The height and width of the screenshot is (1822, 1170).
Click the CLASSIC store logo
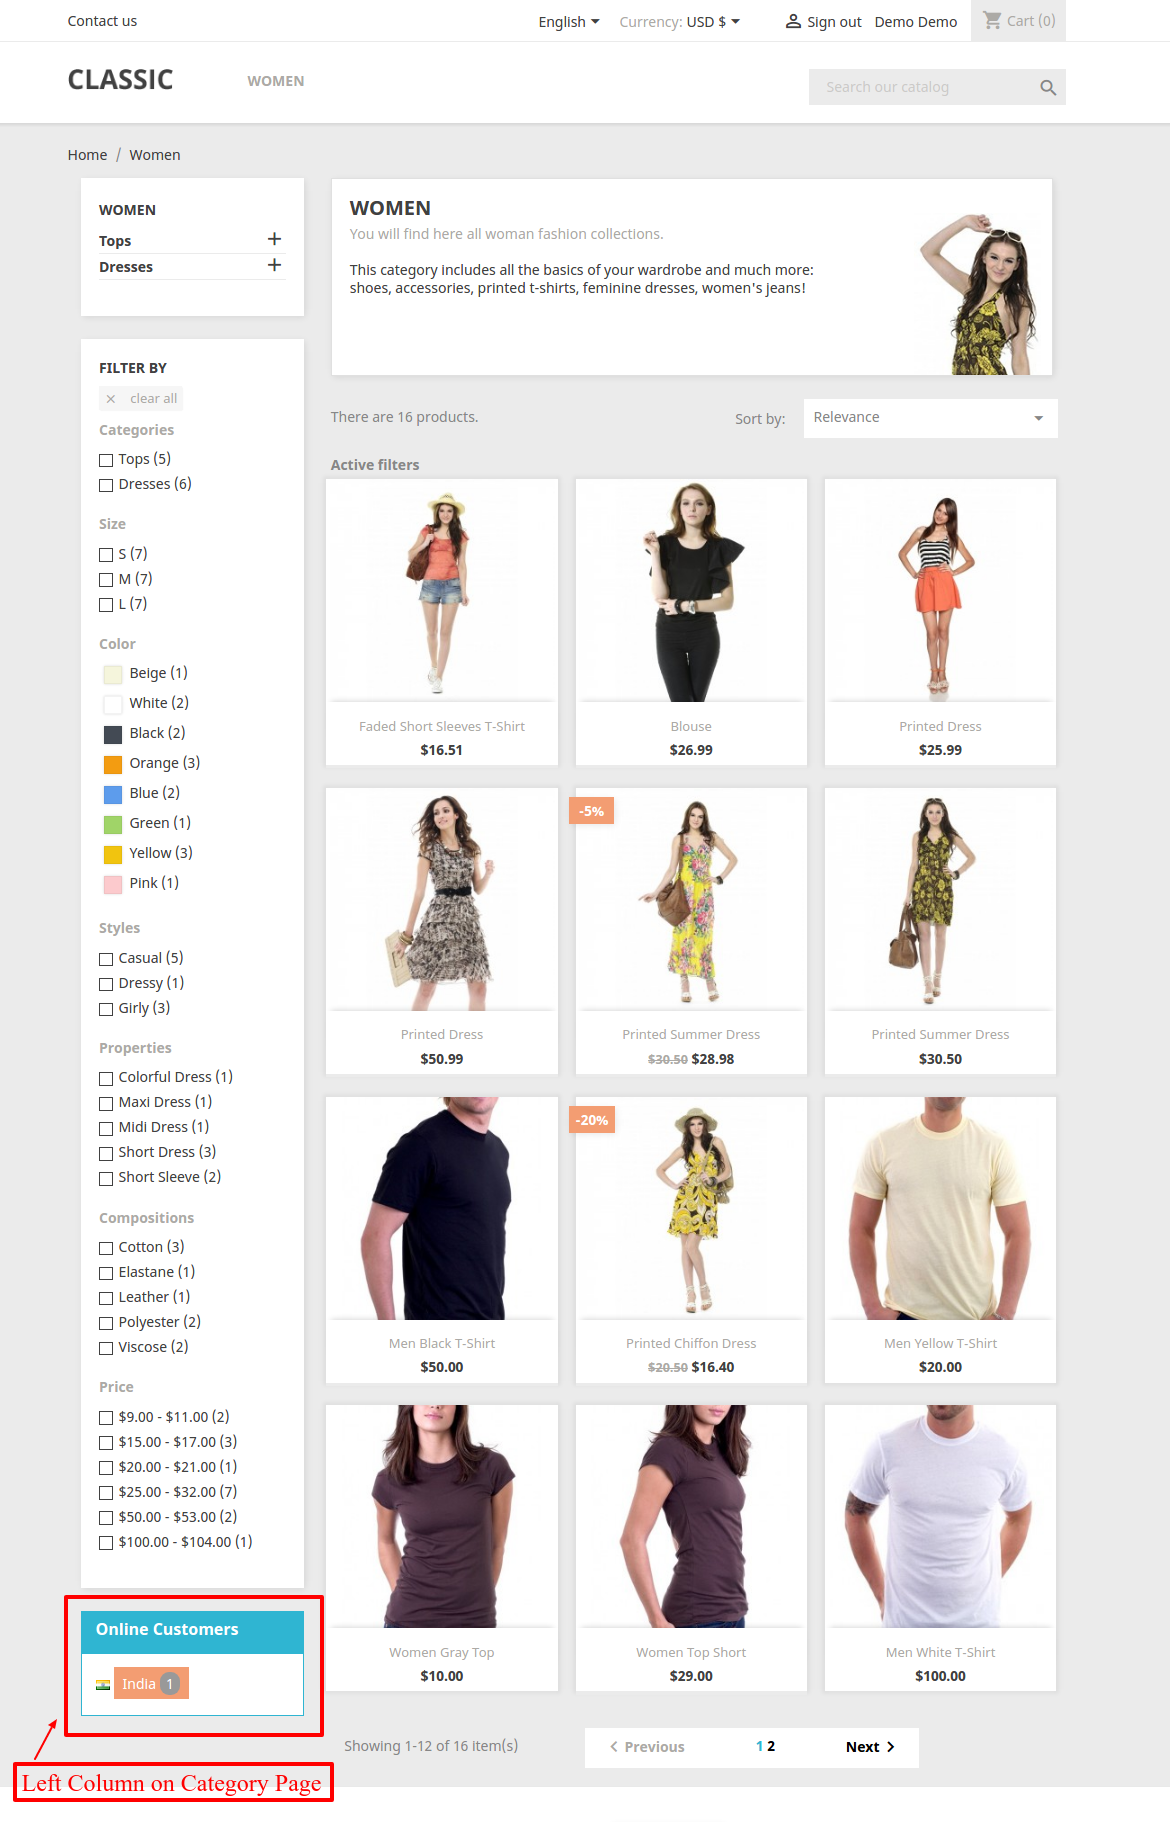click(x=120, y=80)
